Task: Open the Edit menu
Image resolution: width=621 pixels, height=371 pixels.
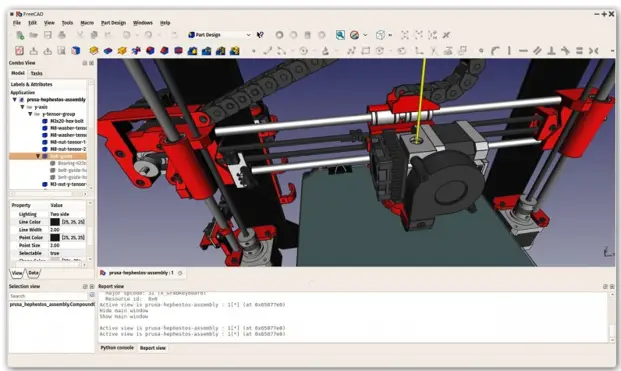Action: pyautogui.click(x=32, y=23)
